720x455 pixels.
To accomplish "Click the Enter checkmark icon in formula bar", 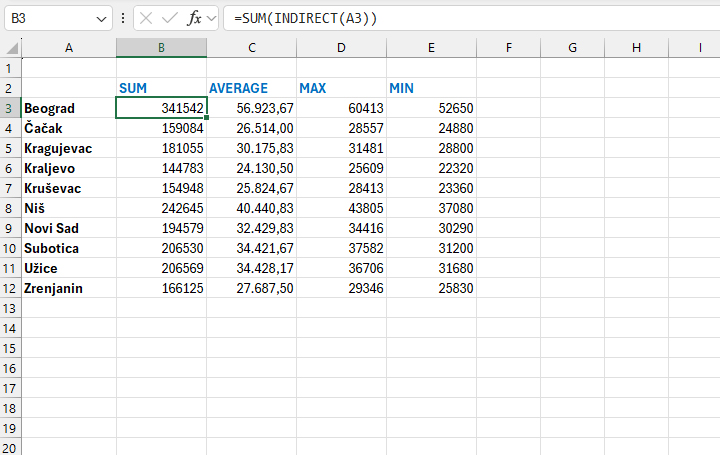I will 169,18.
